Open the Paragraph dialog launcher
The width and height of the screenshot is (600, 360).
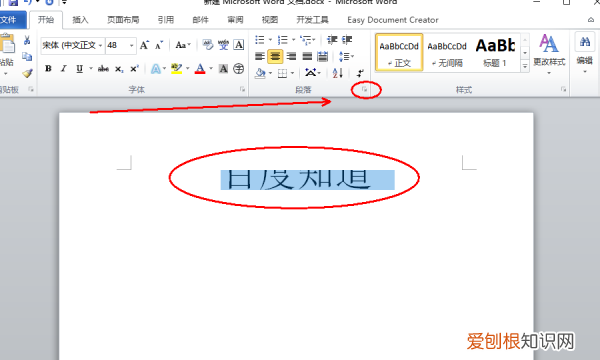tap(364, 90)
